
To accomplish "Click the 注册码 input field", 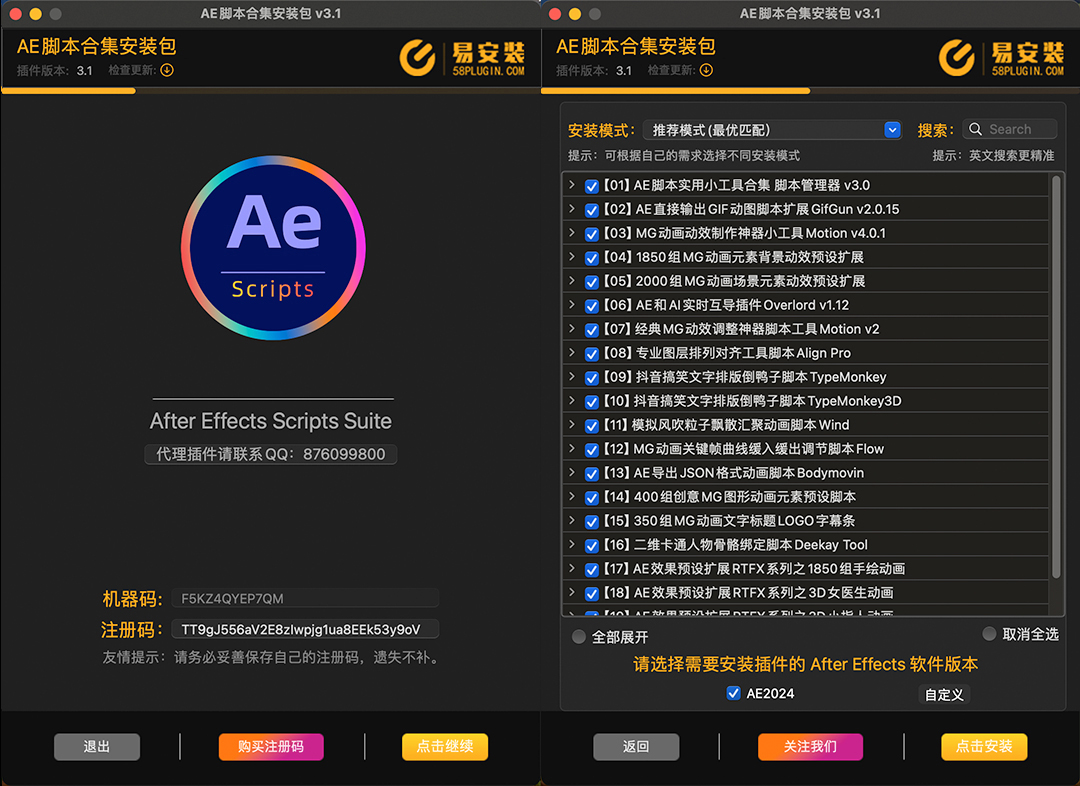I will click(304, 629).
